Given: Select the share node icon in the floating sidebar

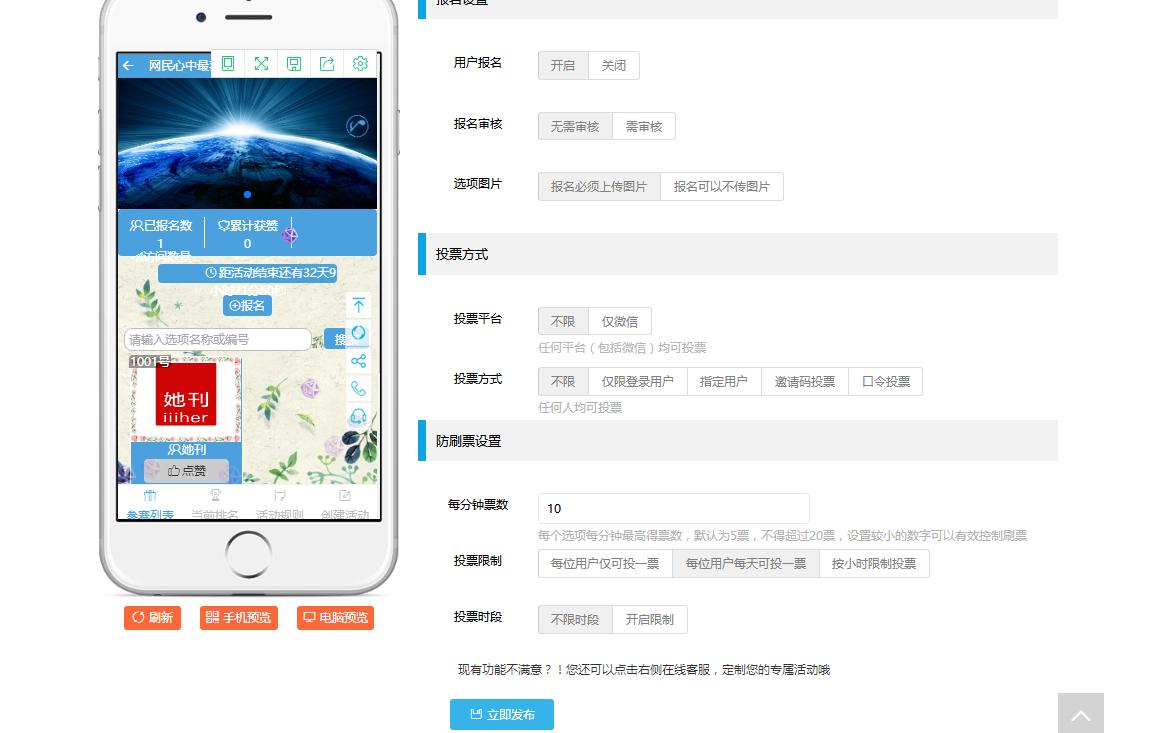Looking at the screenshot, I should pyautogui.click(x=358, y=360).
